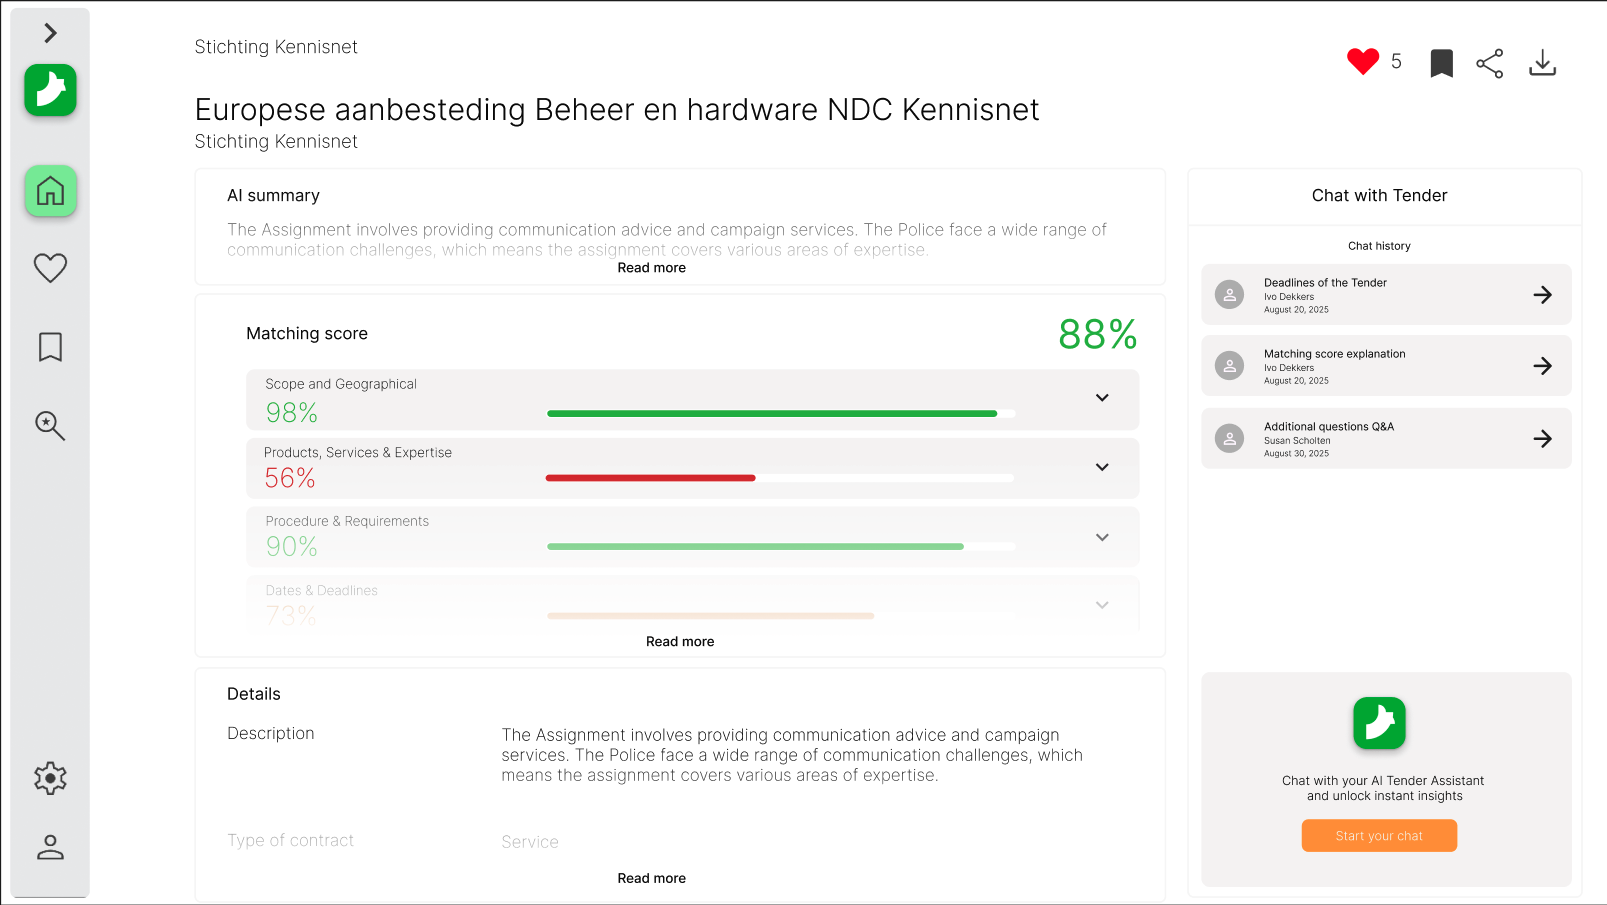Download the tender using the download icon
Viewport: 1607px width, 905px height.
[x=1542, y=64]
